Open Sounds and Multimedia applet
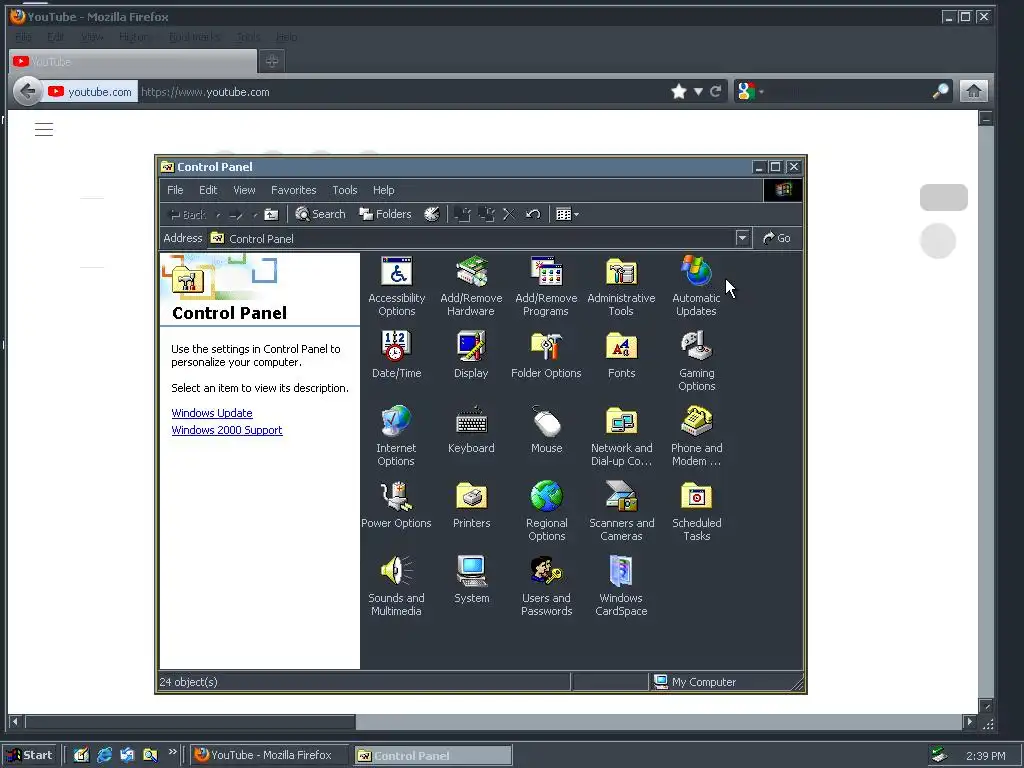This screenshot has height=768, width=1024. (396, 586)
